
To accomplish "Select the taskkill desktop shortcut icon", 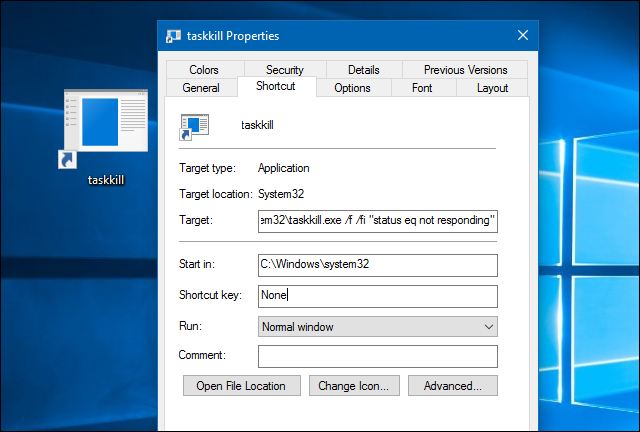I will click(104, 129).
